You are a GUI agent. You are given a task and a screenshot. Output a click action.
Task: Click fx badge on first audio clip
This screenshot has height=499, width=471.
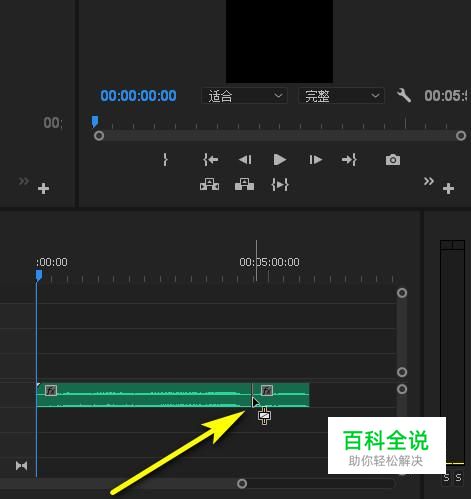pos(51,390)
